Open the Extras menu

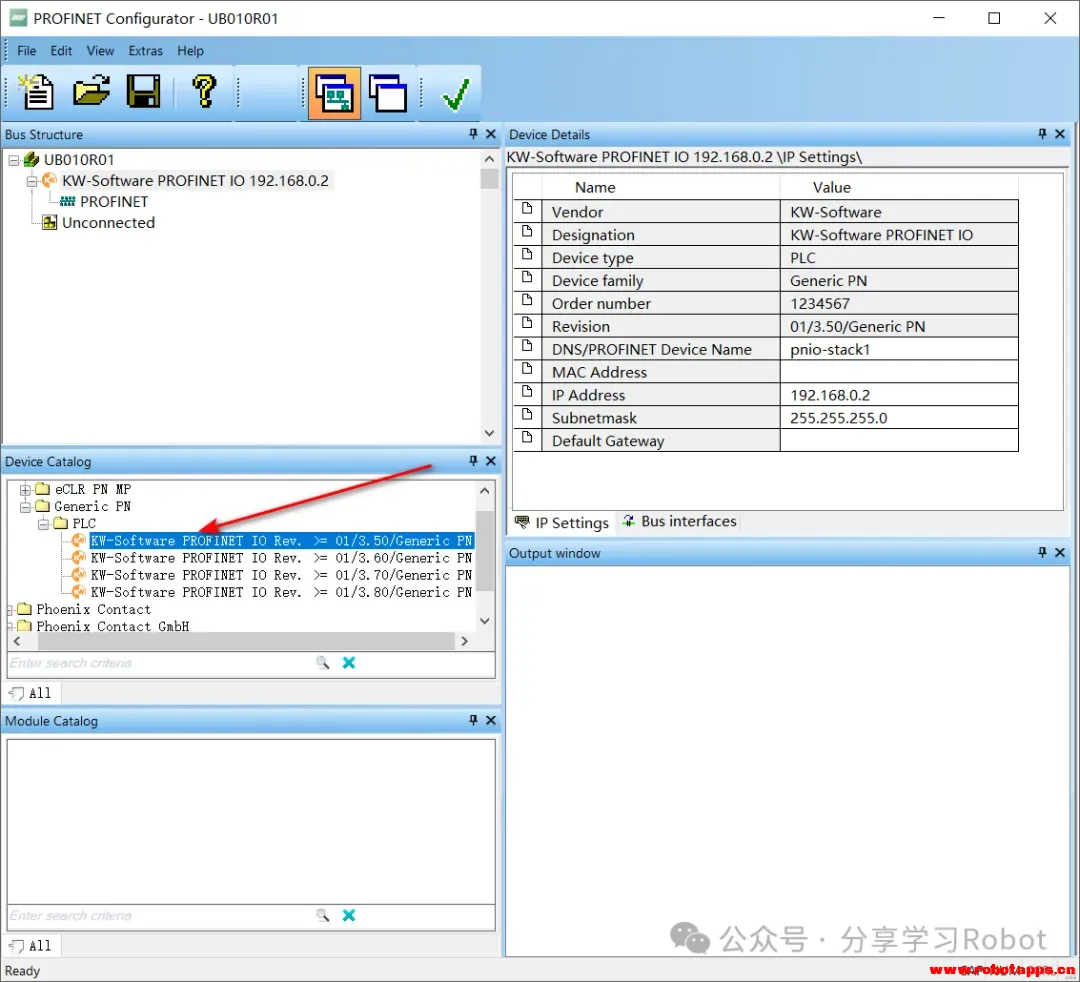point(145,51)
